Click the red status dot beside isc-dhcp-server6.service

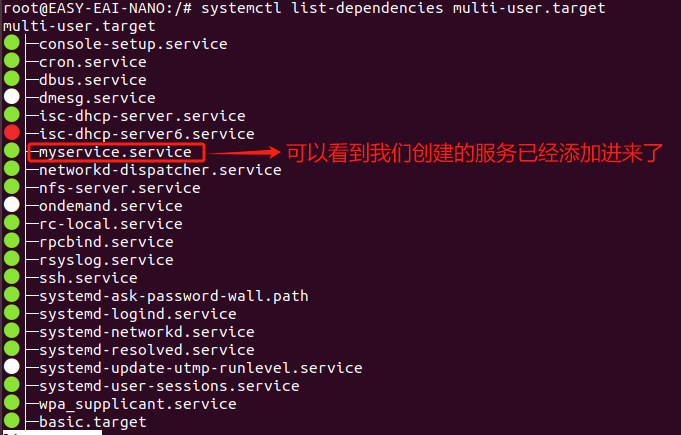click(x=12, y=132)
